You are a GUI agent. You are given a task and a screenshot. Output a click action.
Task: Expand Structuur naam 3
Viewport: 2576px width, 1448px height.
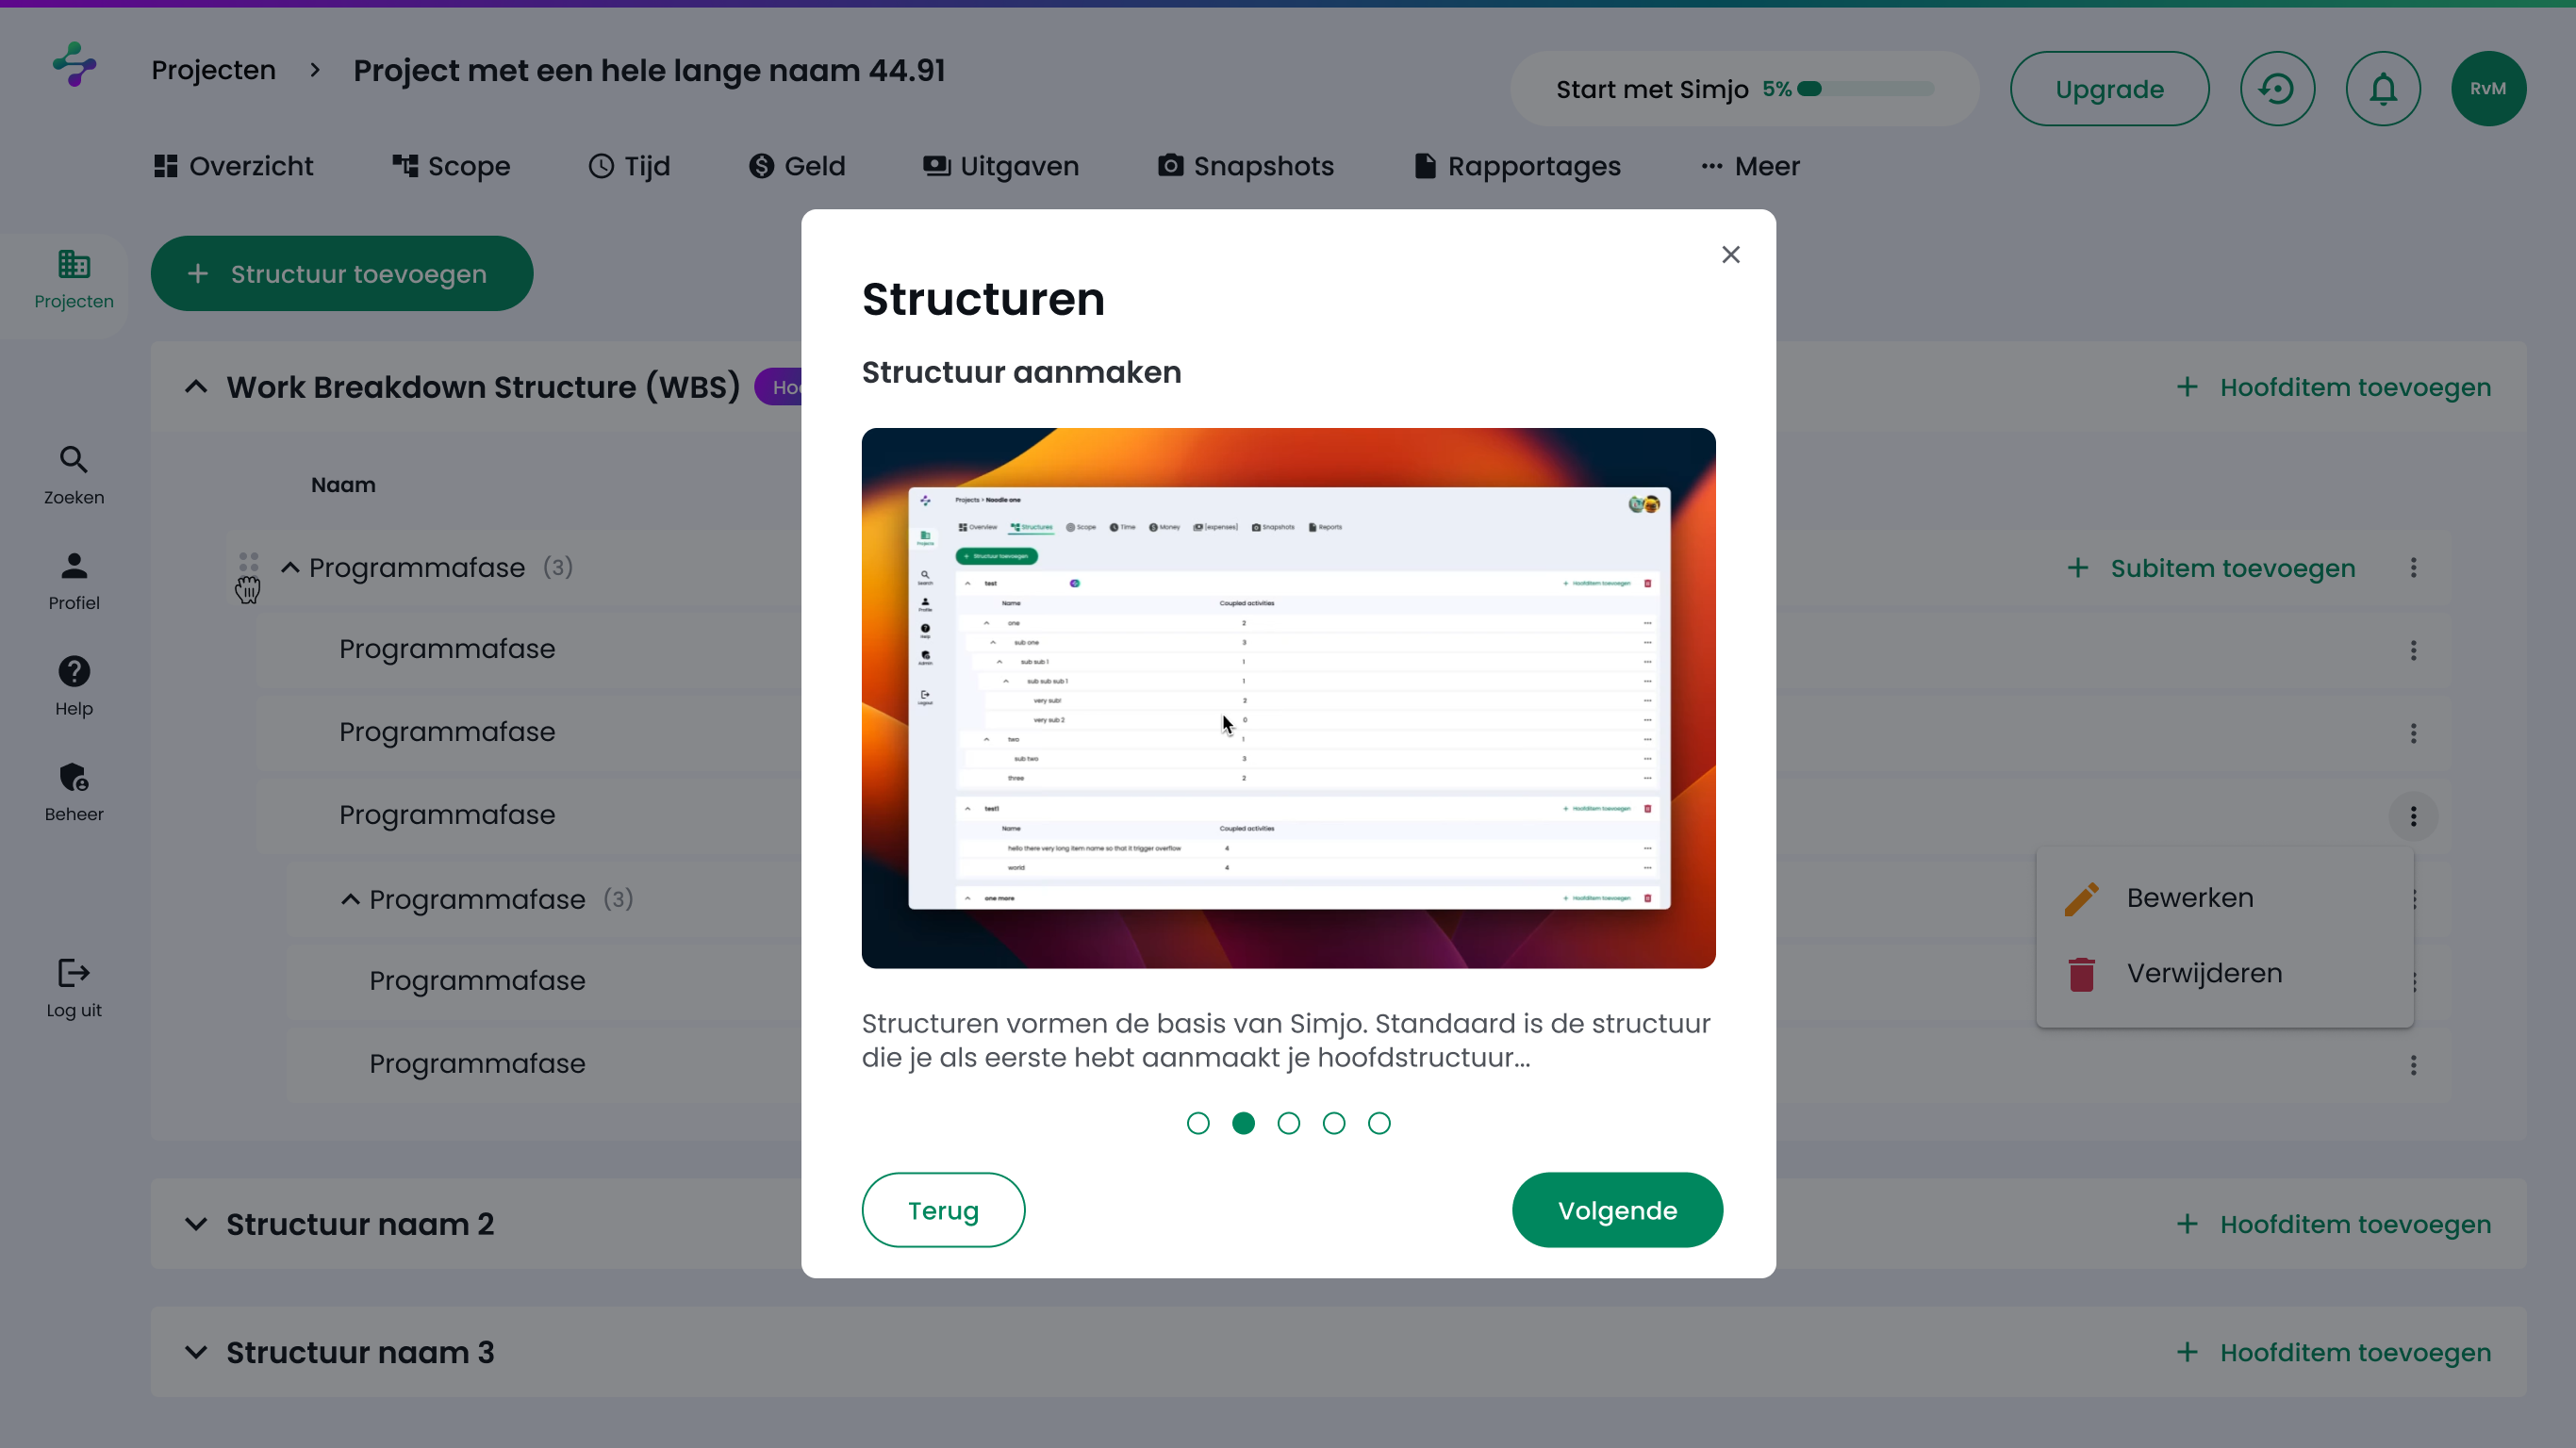tap(196, 1352)
